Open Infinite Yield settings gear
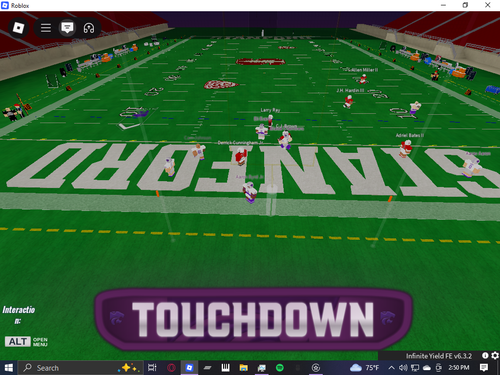Screen dimensions: 500x375 point(495,356)
